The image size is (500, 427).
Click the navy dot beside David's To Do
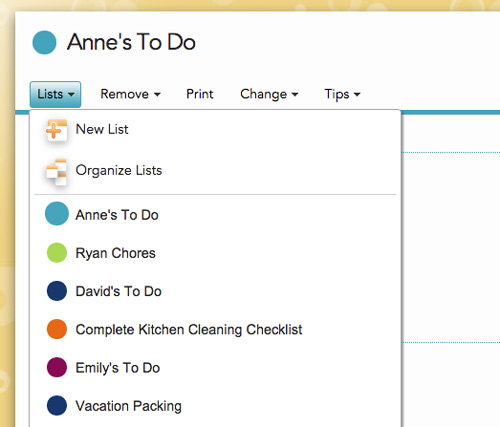tap(57, 291)
